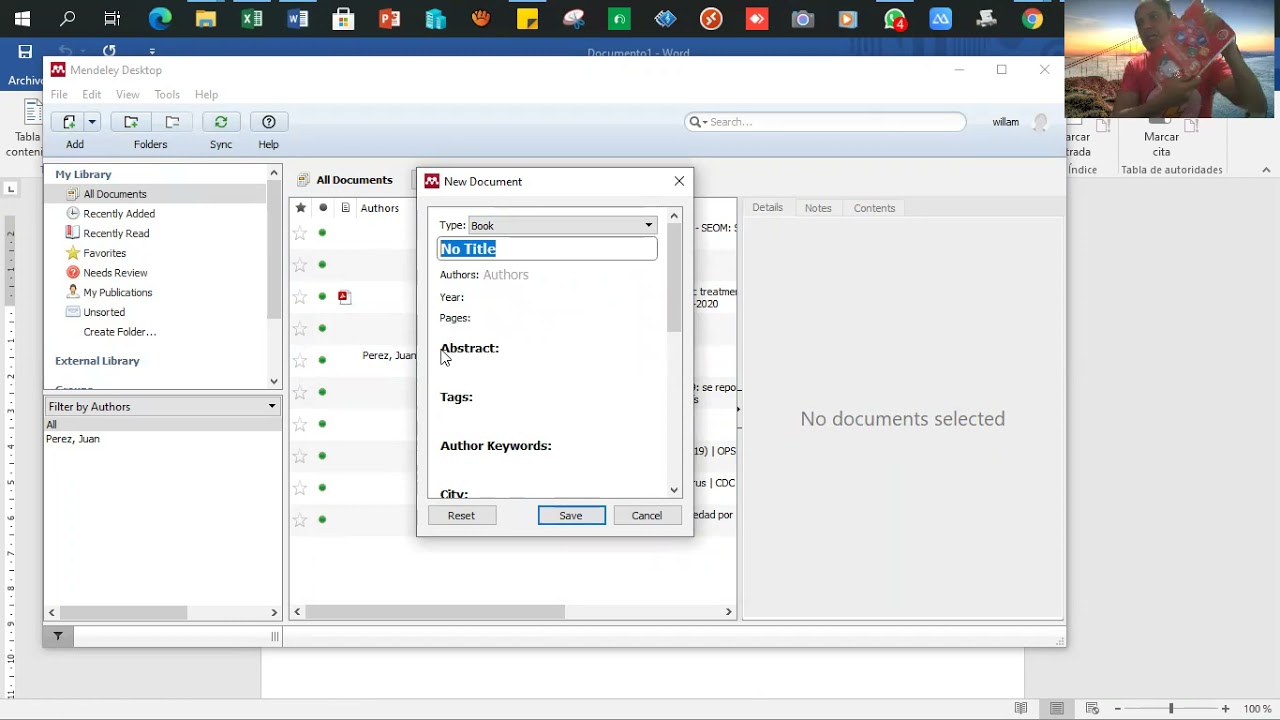Click the filter funnel icon at bottom left
The image size is (1280, 720).
click(58, 636)
